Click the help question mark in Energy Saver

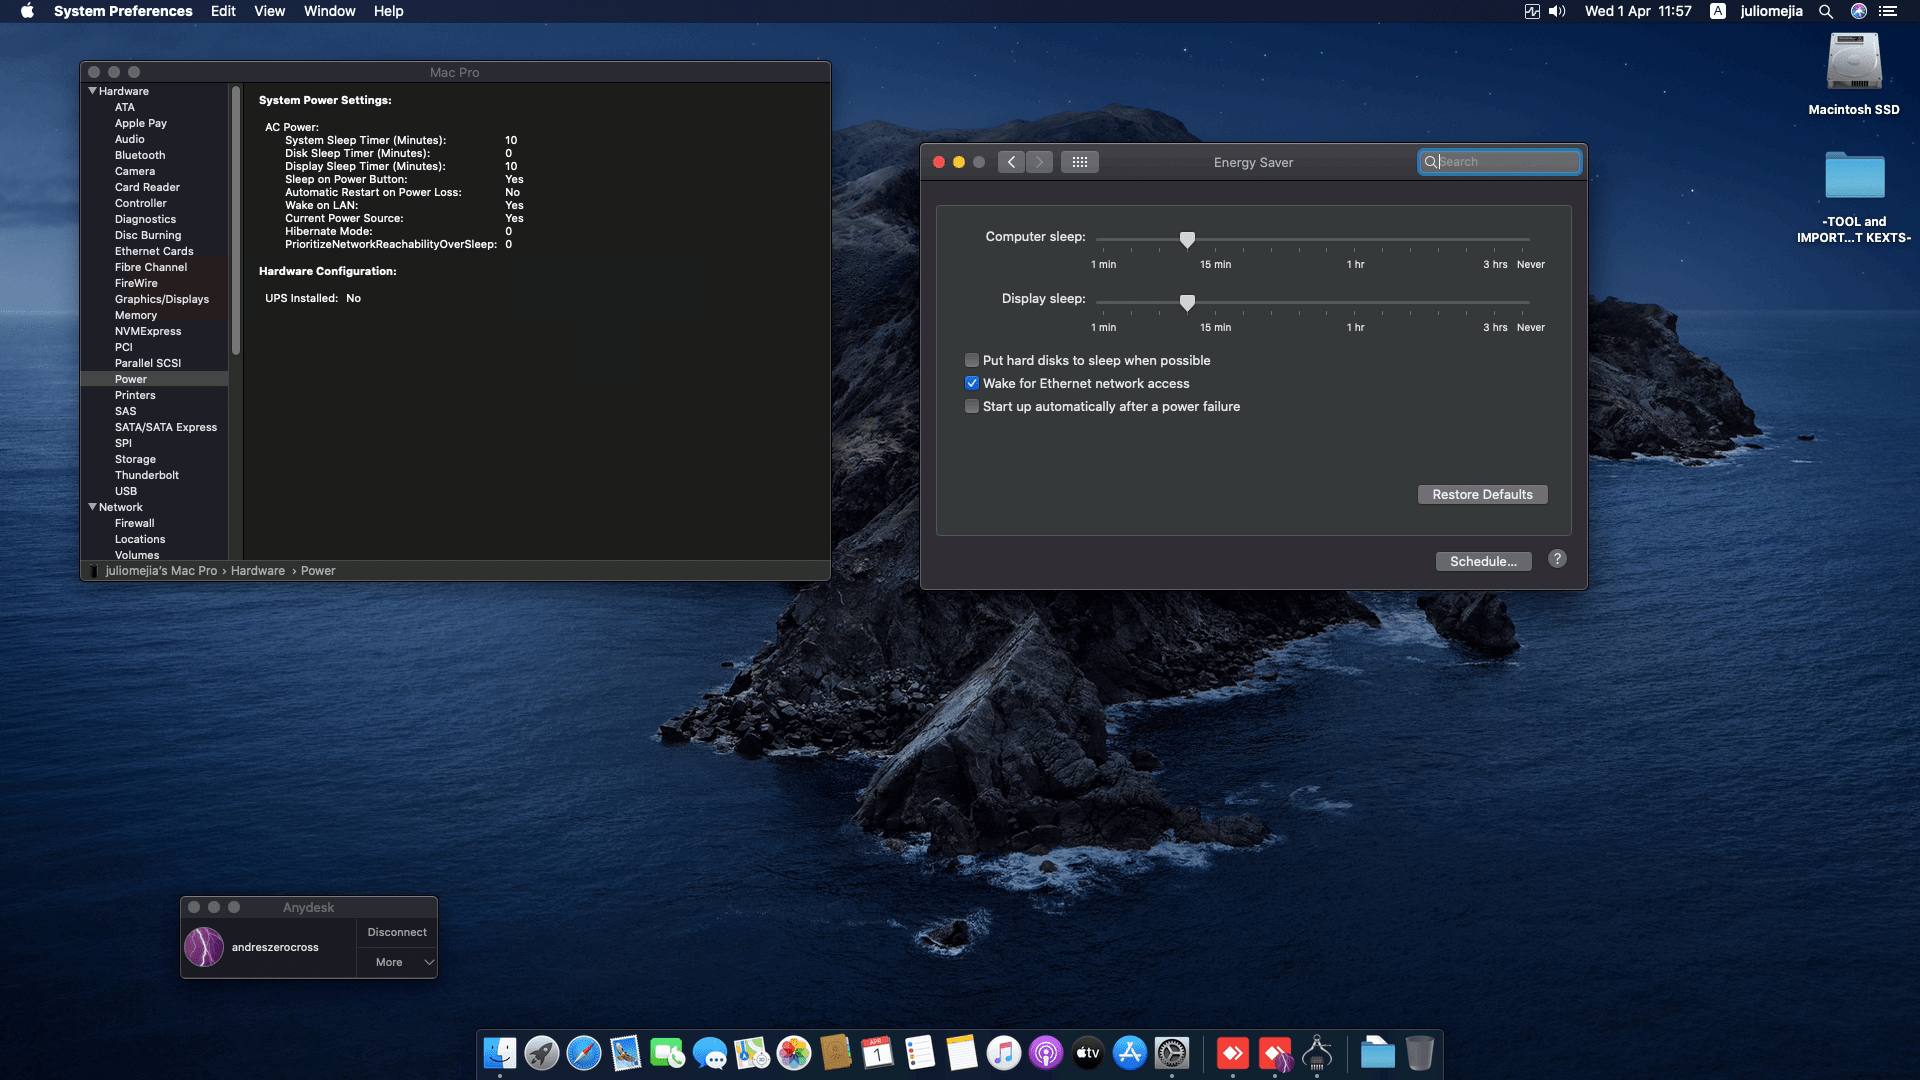[x=1557, y=559]
